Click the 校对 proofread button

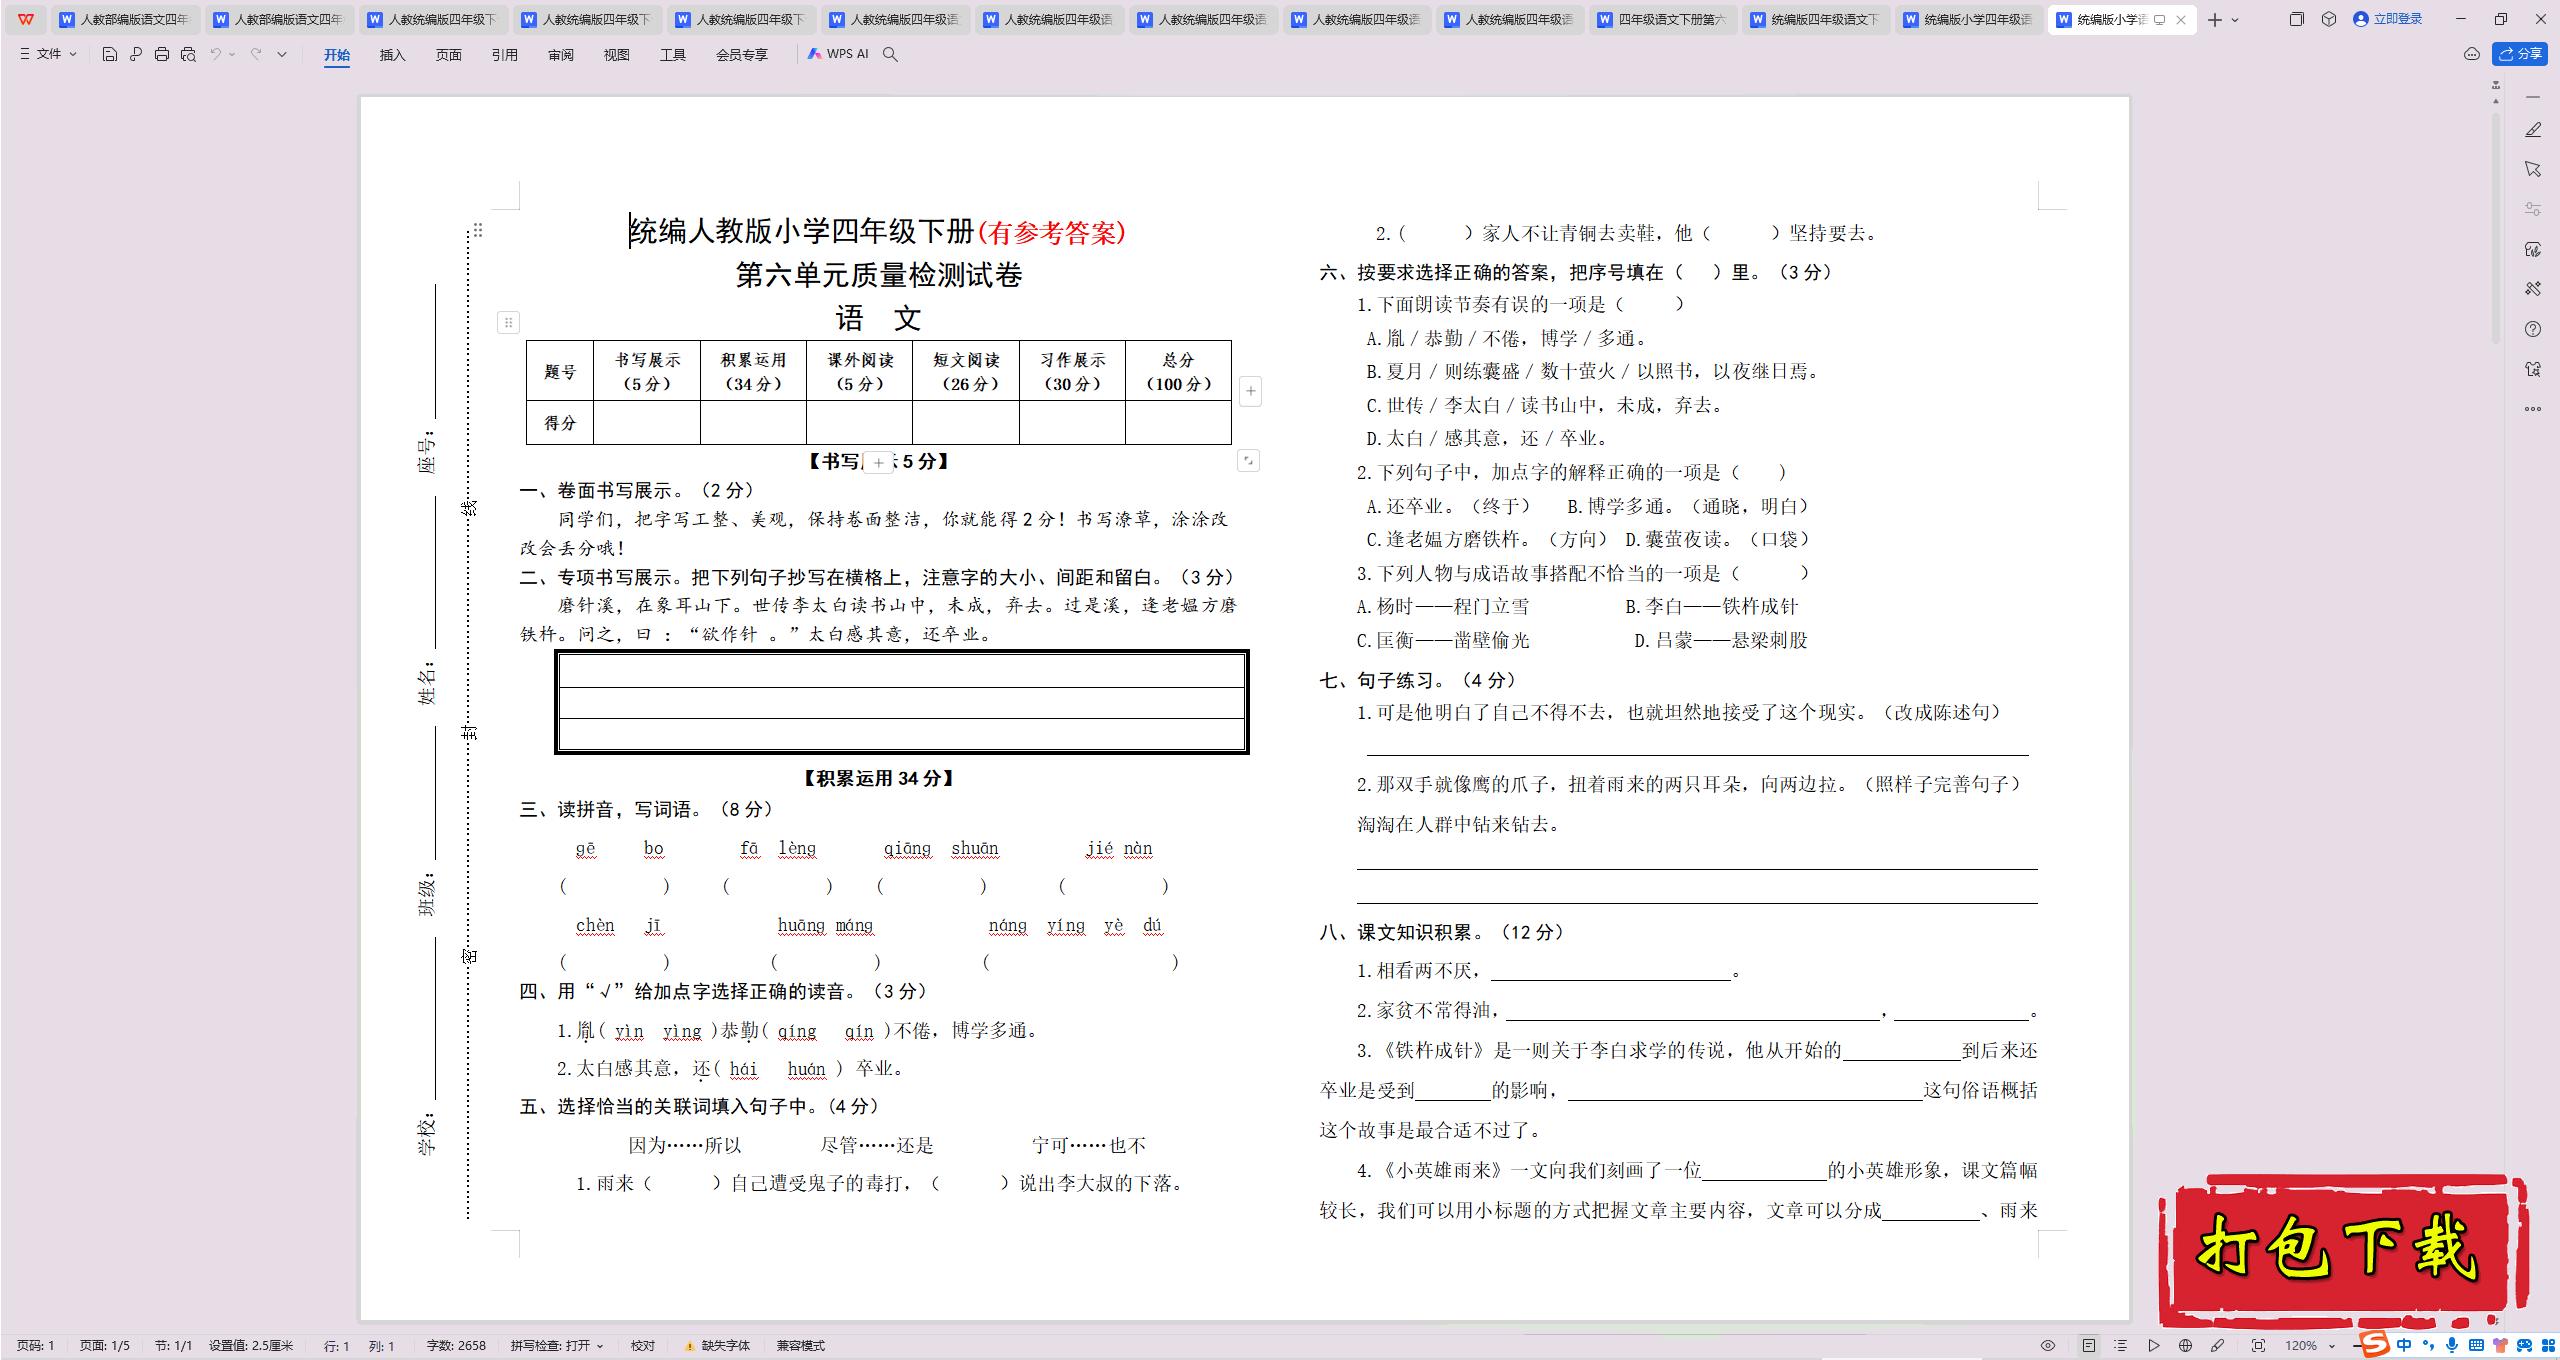coord(643,1346)
